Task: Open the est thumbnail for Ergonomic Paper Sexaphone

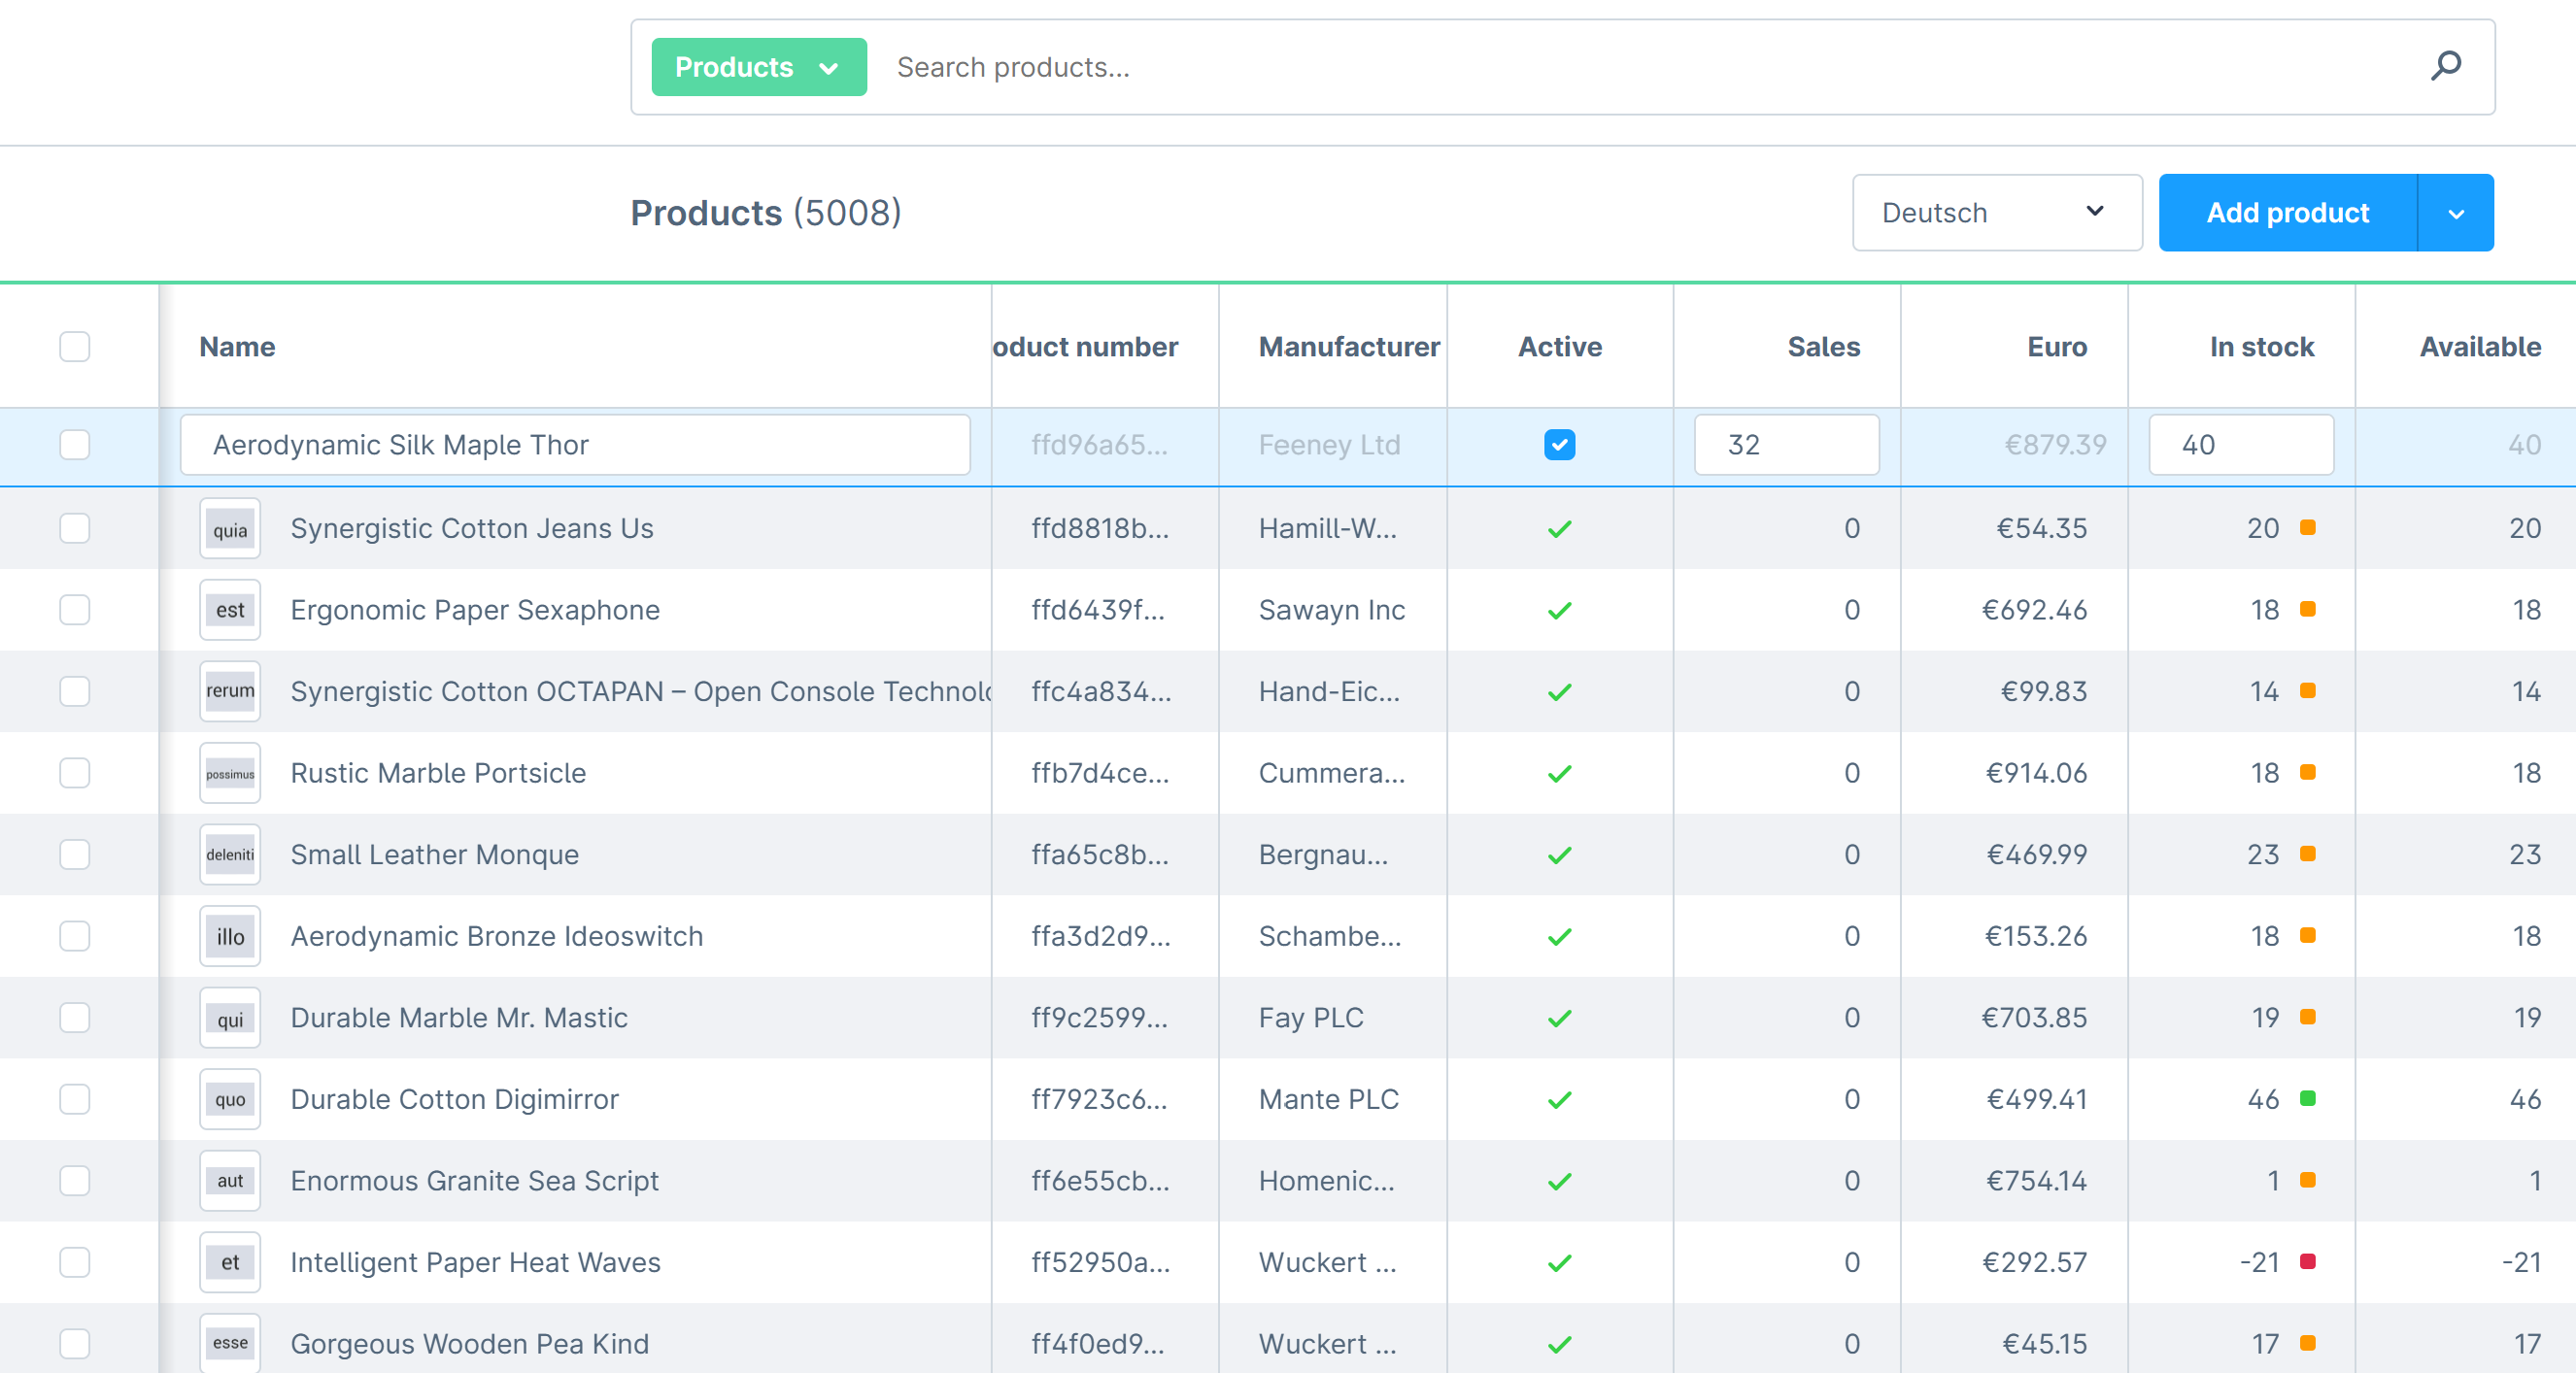Action: pos(230,609)
